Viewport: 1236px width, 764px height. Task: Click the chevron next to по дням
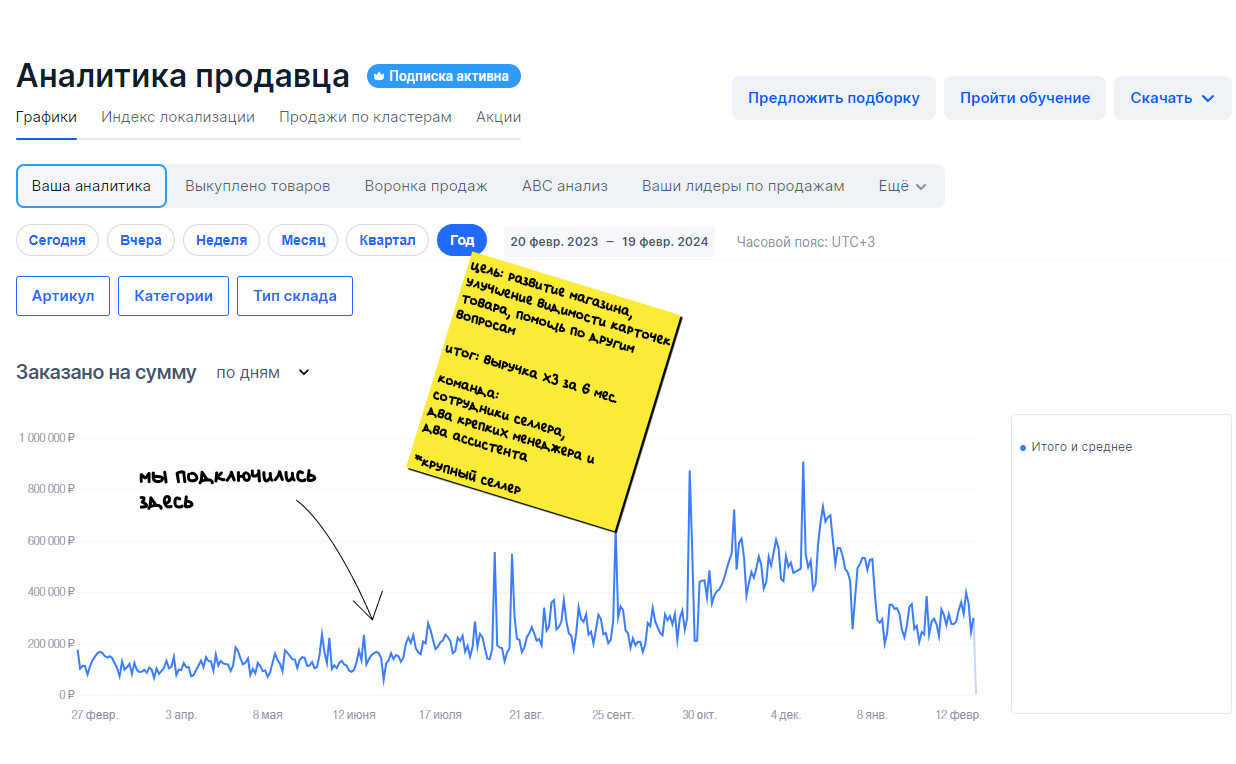304,373
